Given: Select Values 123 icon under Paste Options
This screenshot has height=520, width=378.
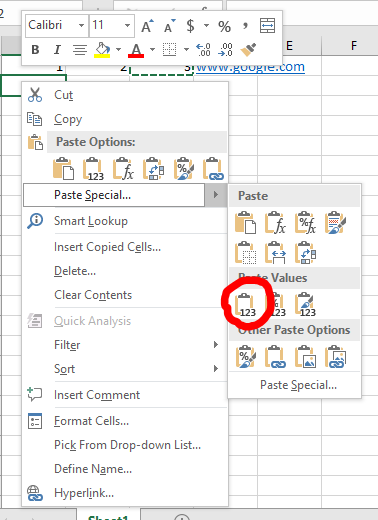Looking at the screenshot, I should [93, 168].
